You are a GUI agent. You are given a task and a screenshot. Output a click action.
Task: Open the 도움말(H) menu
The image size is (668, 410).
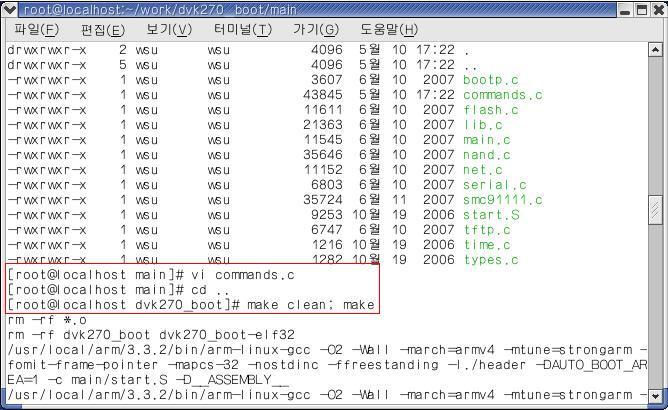click(389, 29)
